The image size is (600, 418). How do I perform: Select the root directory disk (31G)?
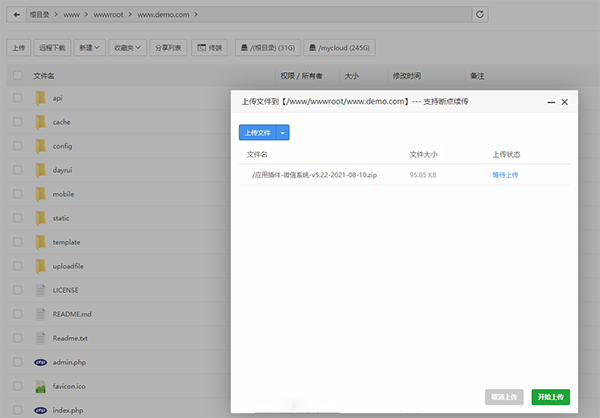click(268, 47)
